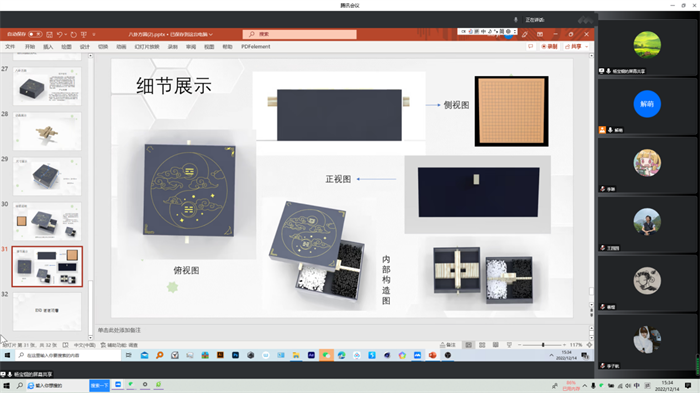The width and height of the screenshot is (700, 393).
Task: Open the 文件 (File) menu
Action: [10, 46]
